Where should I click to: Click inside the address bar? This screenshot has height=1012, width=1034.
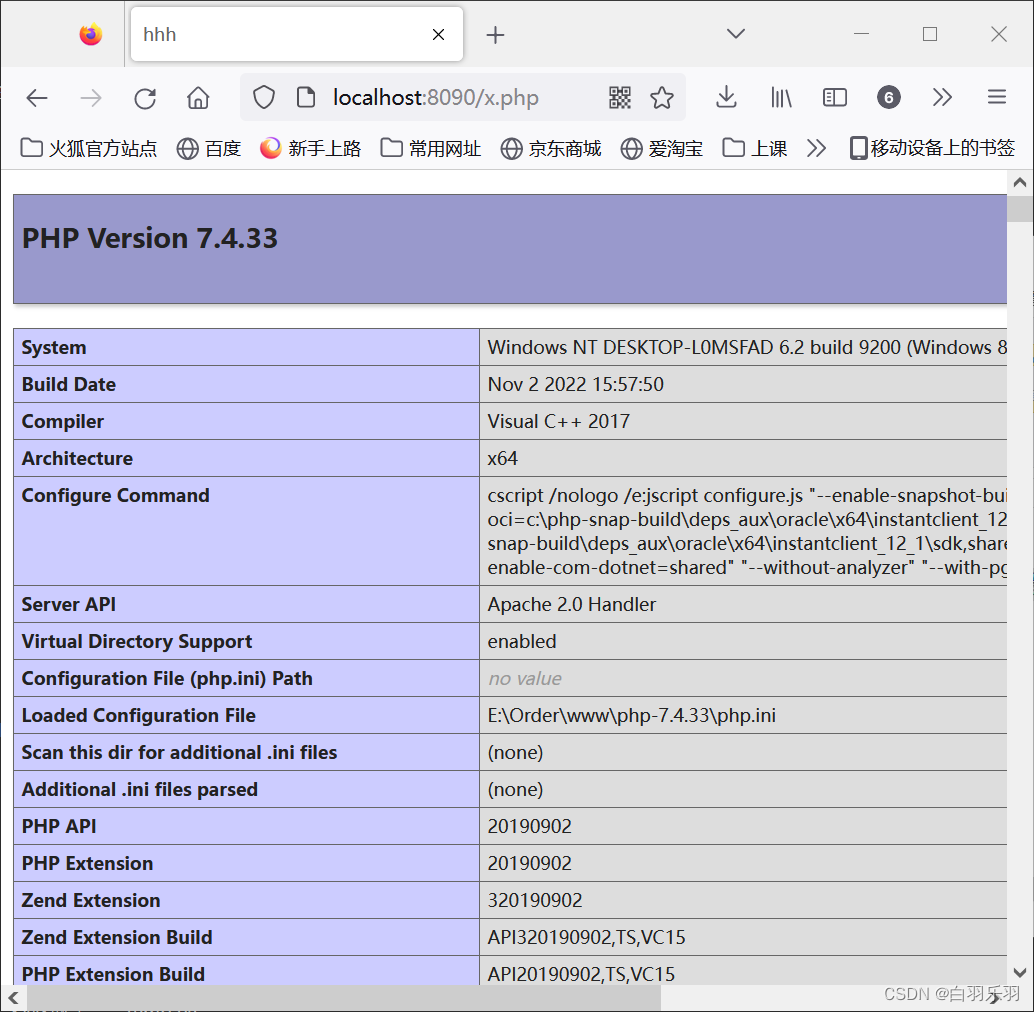click(x=450, y=97)
